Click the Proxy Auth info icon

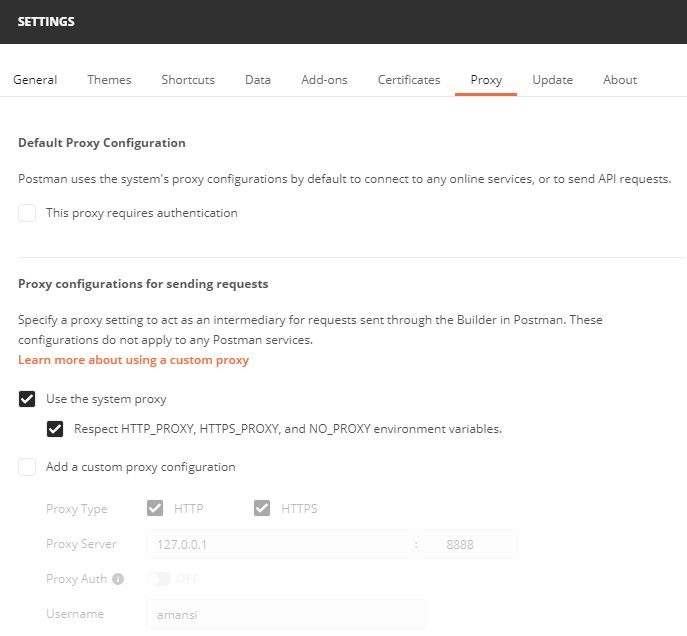click(118, 579)
